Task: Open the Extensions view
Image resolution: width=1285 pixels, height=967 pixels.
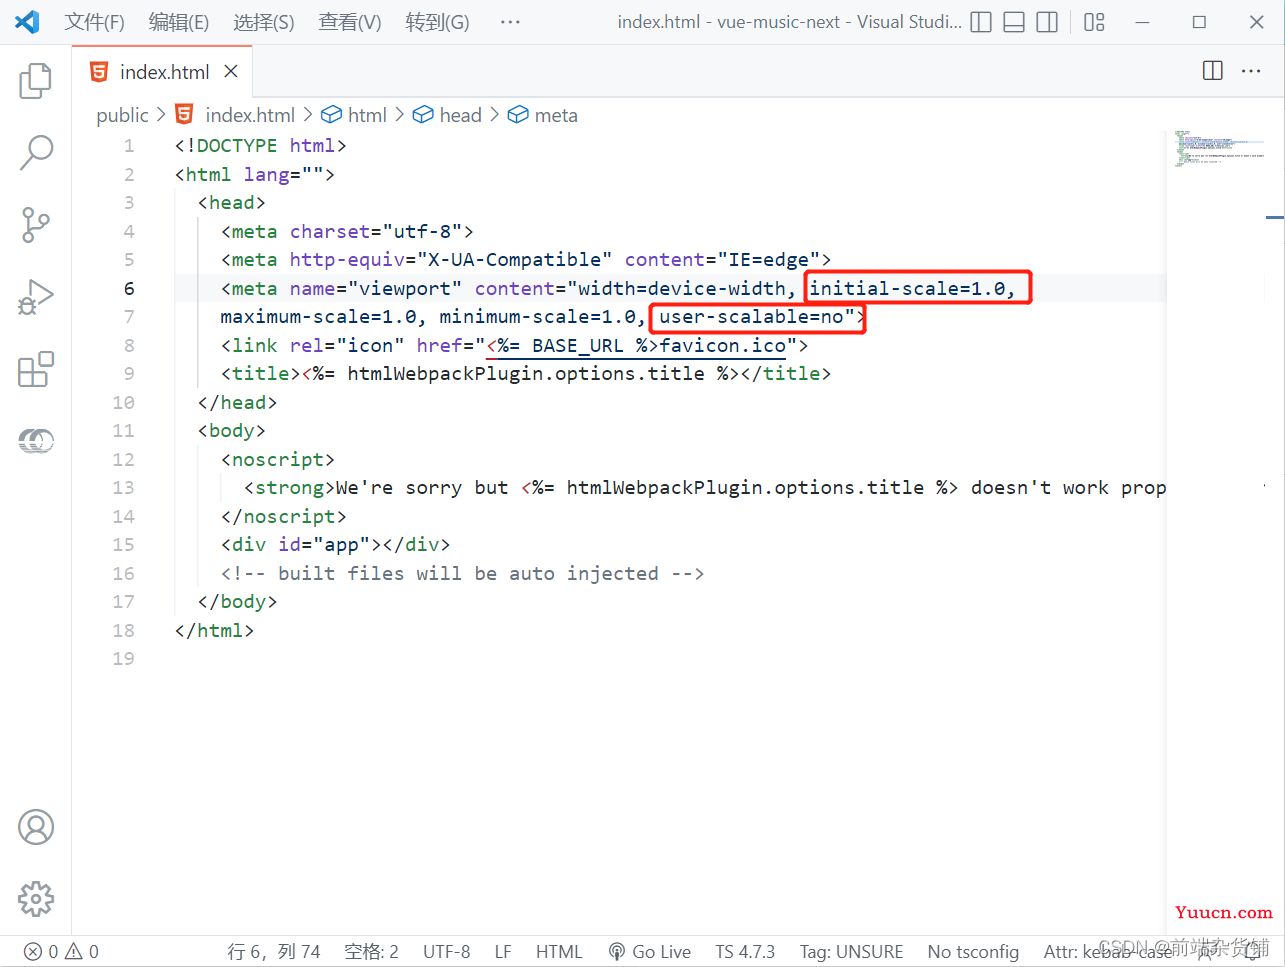Action: [x=36, y=369]
